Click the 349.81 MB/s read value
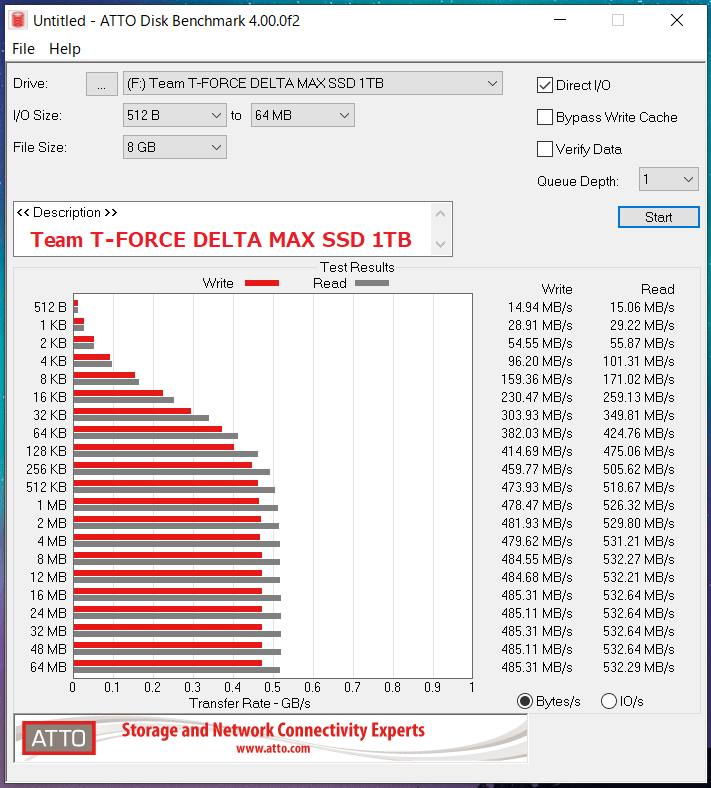 tap(639, 416)
